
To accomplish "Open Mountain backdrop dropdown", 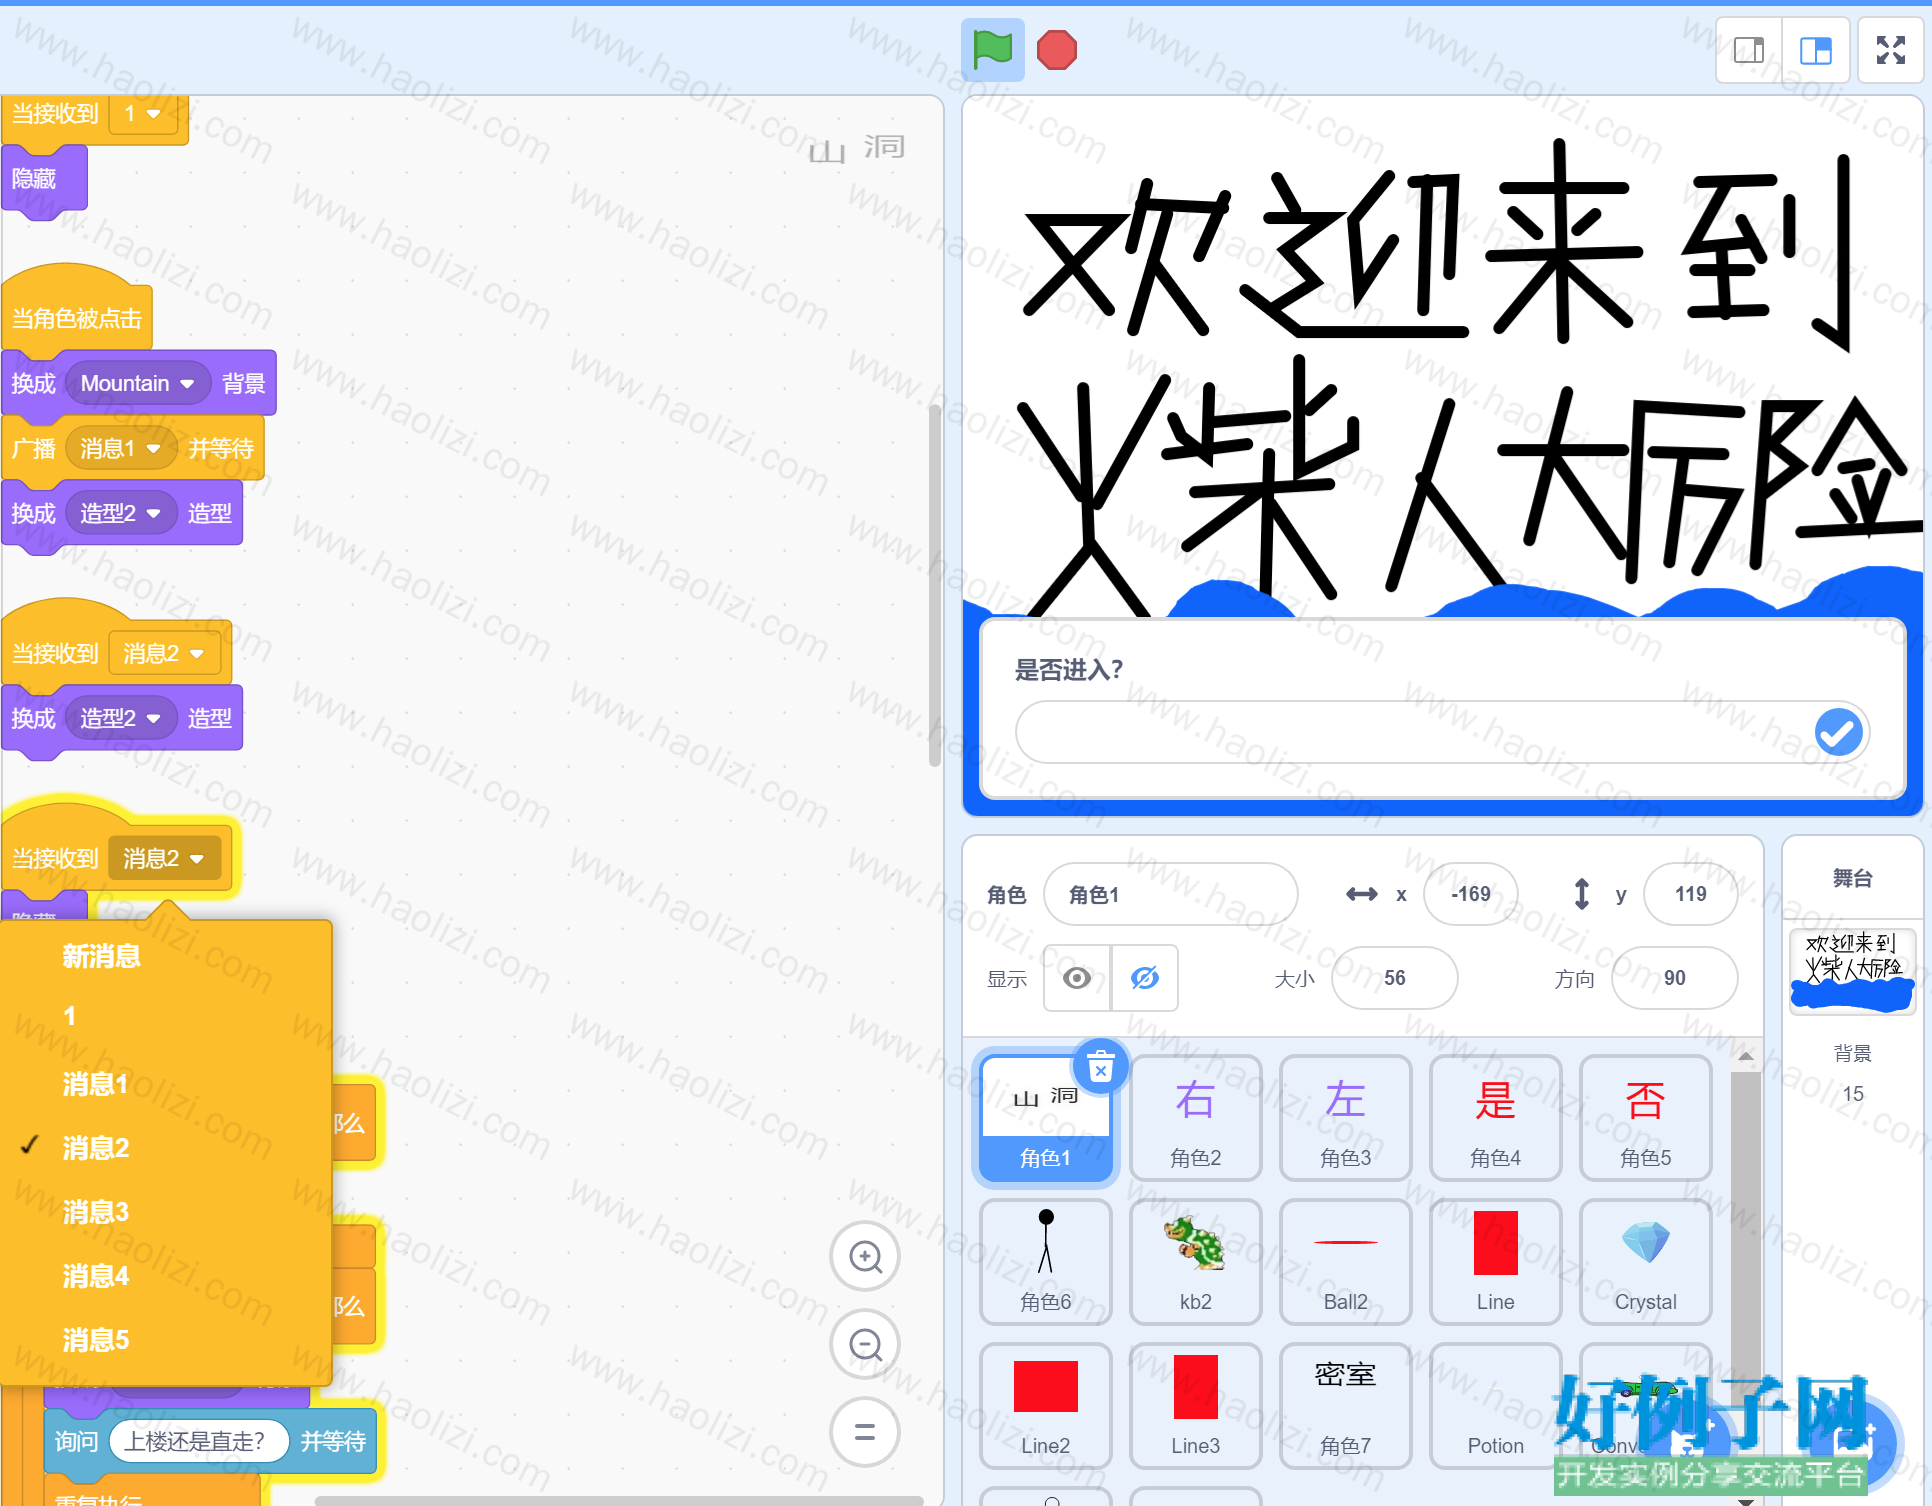I will pos(138,384).
